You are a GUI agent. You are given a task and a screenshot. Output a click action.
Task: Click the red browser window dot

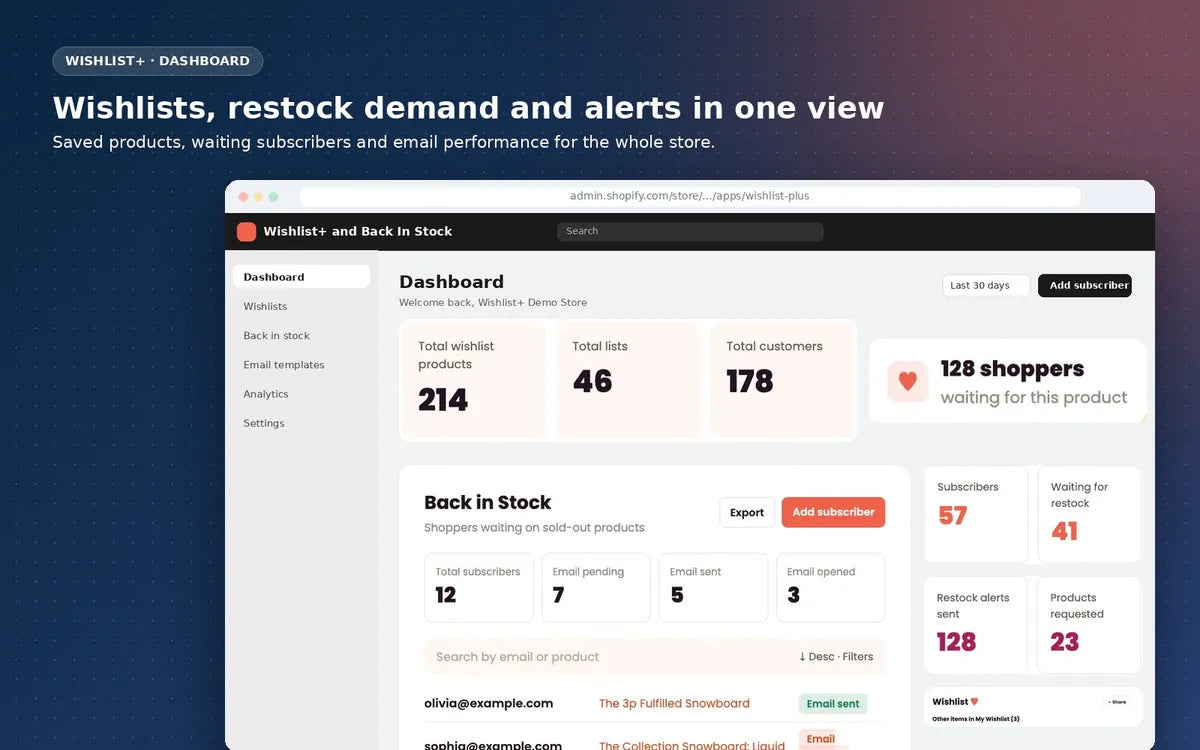pos(243,197)
